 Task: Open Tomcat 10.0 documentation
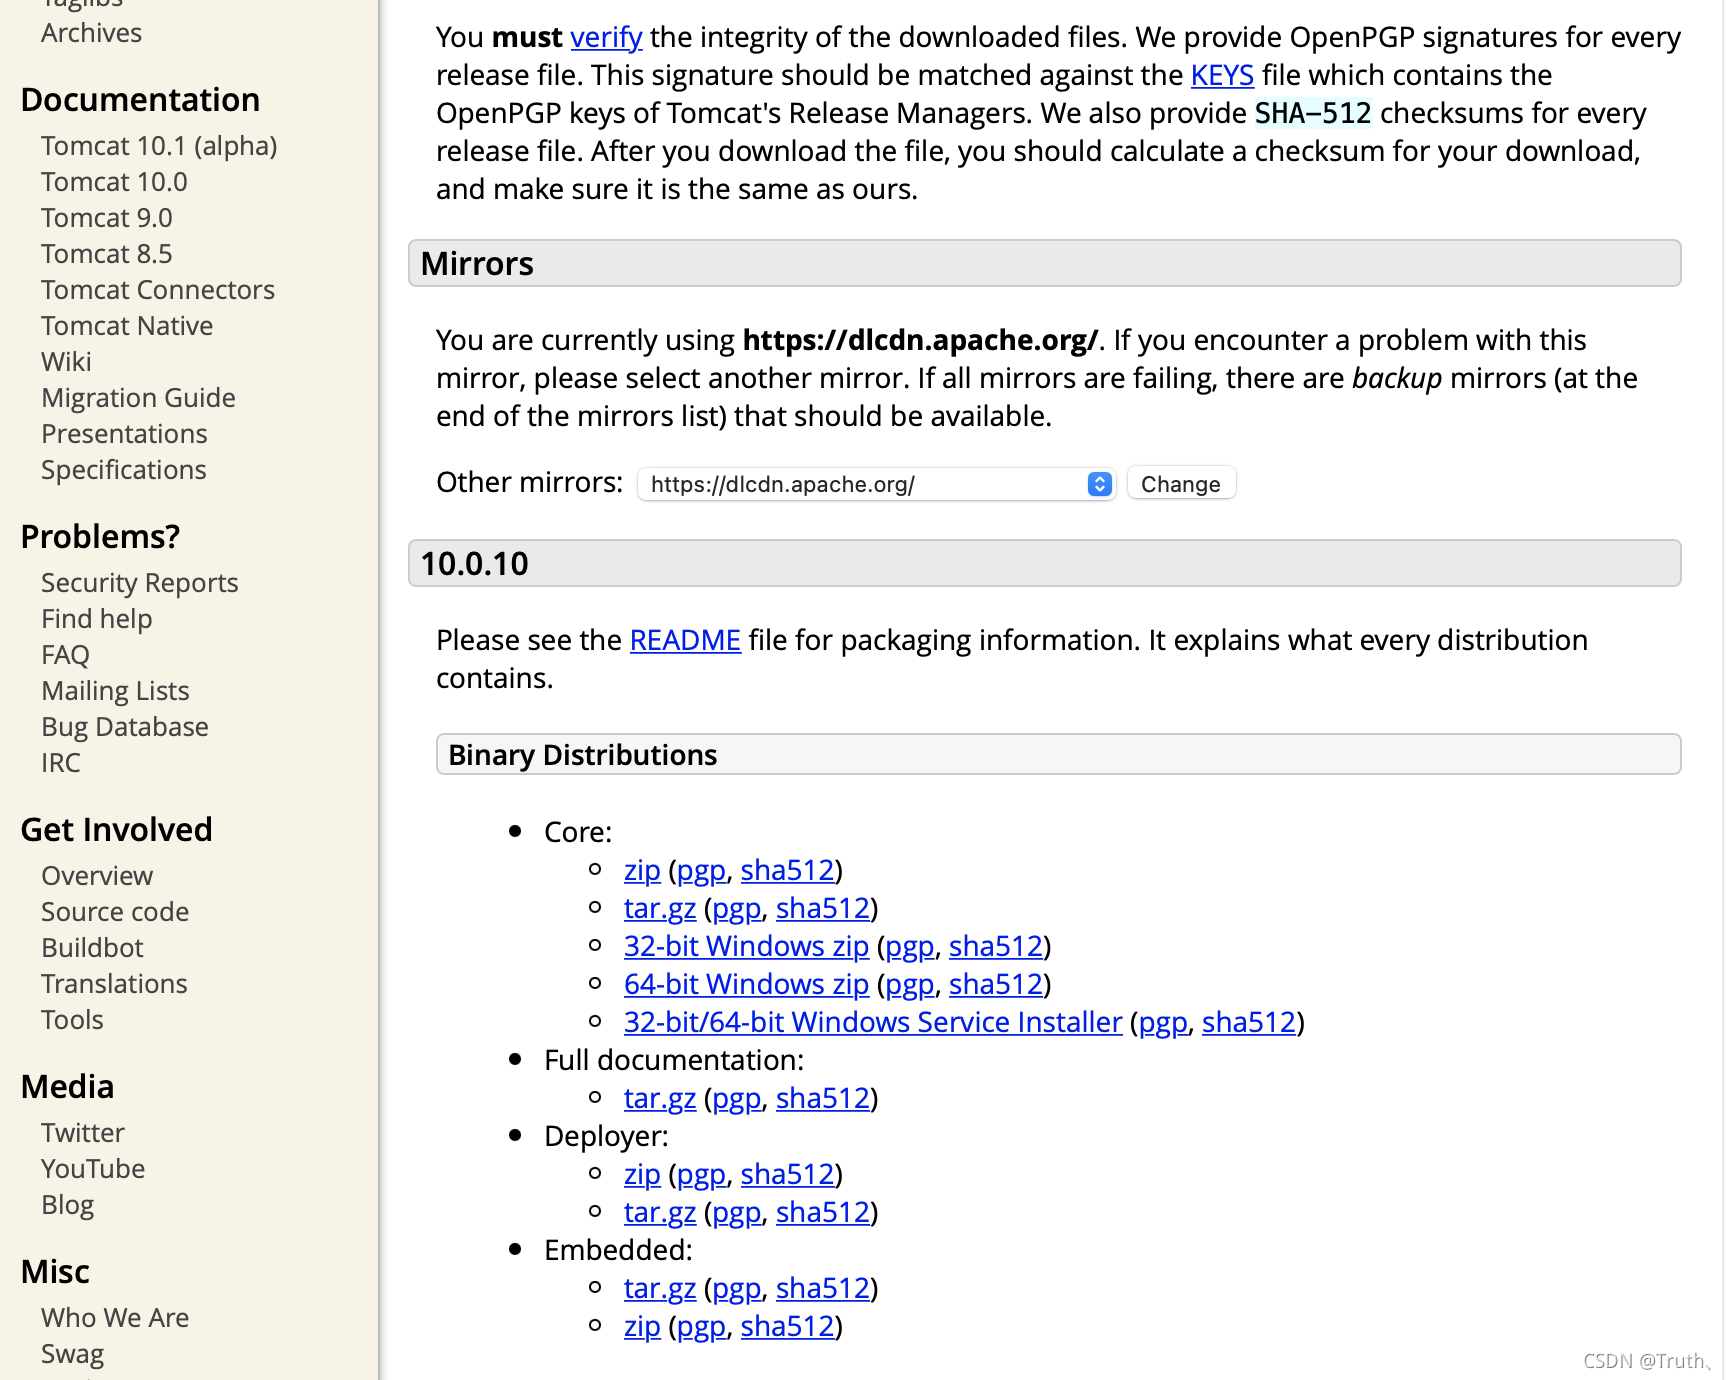(114, 182)
